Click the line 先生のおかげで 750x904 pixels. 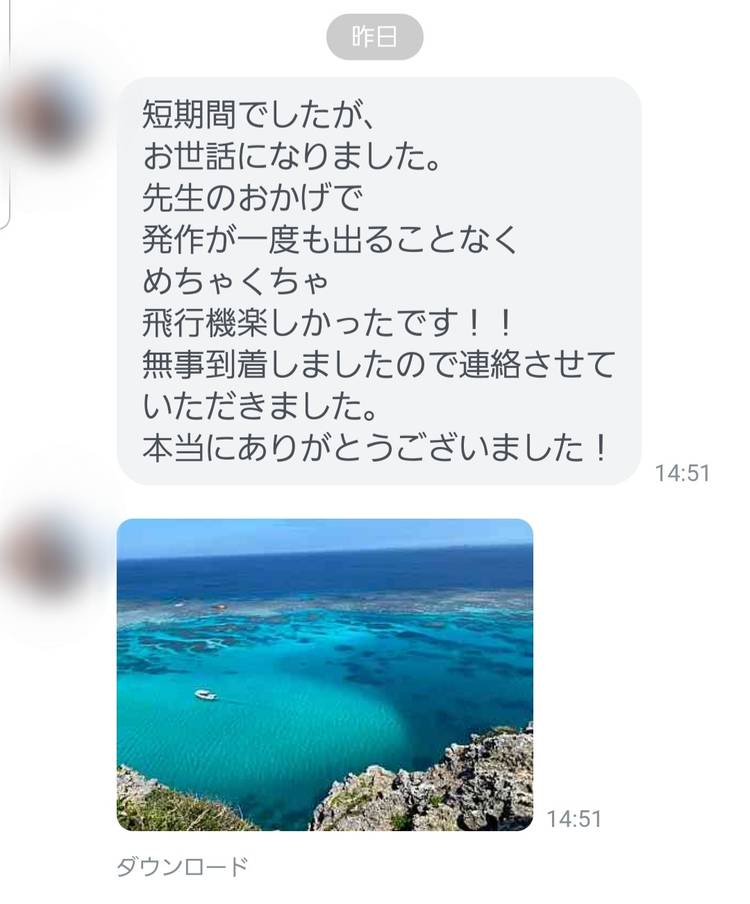pos(252,198)
